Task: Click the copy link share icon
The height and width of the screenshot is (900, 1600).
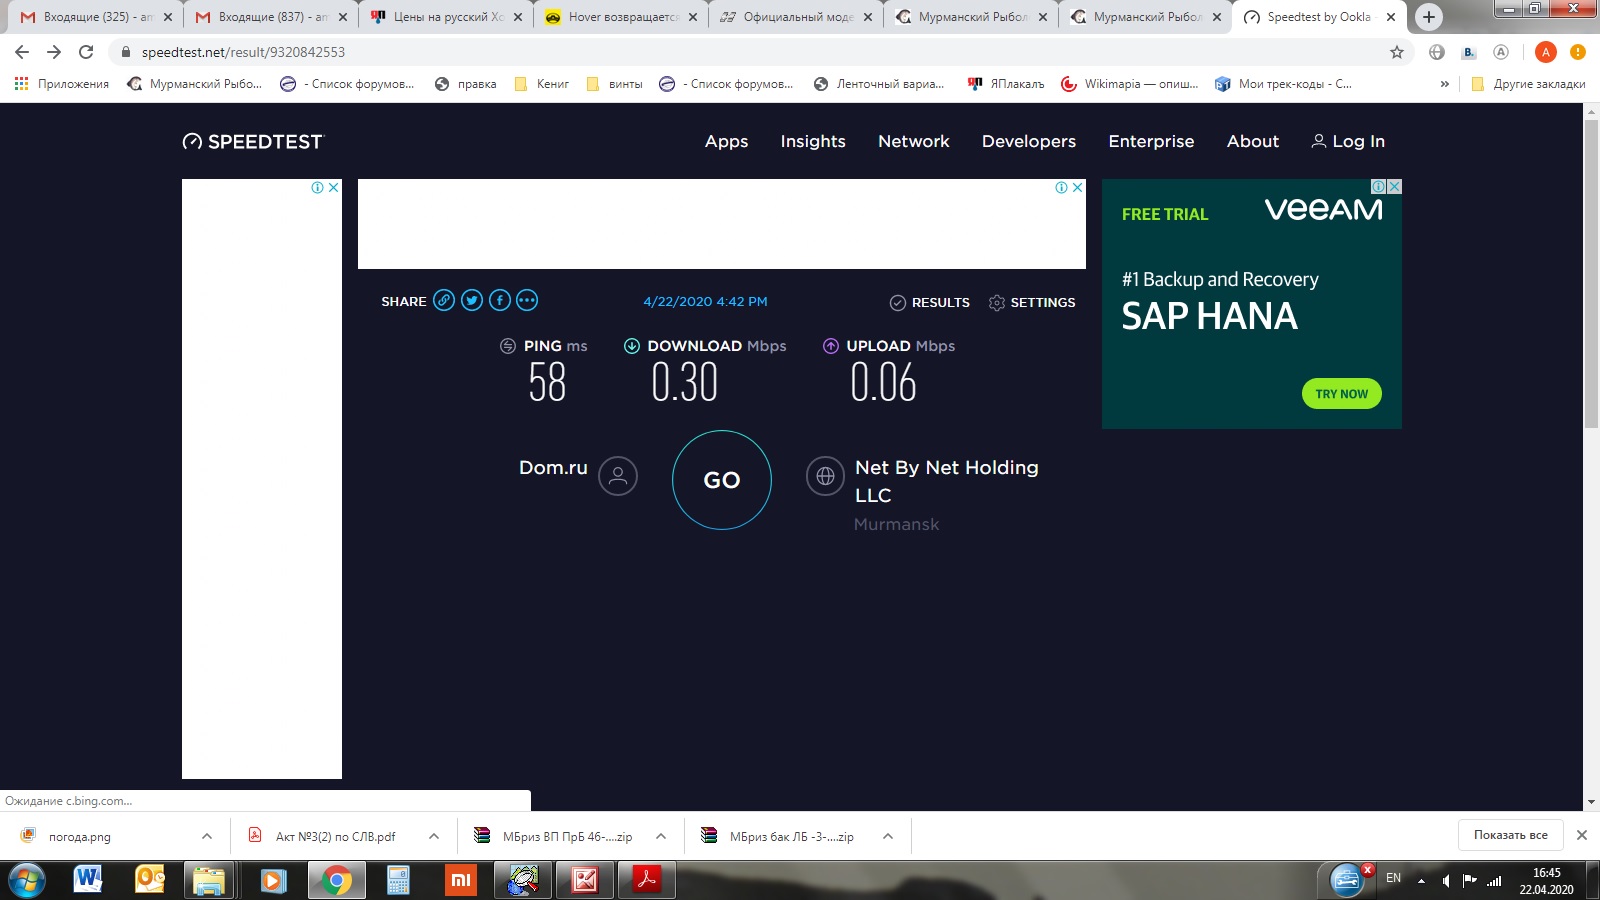Action: tap(444, 300)
